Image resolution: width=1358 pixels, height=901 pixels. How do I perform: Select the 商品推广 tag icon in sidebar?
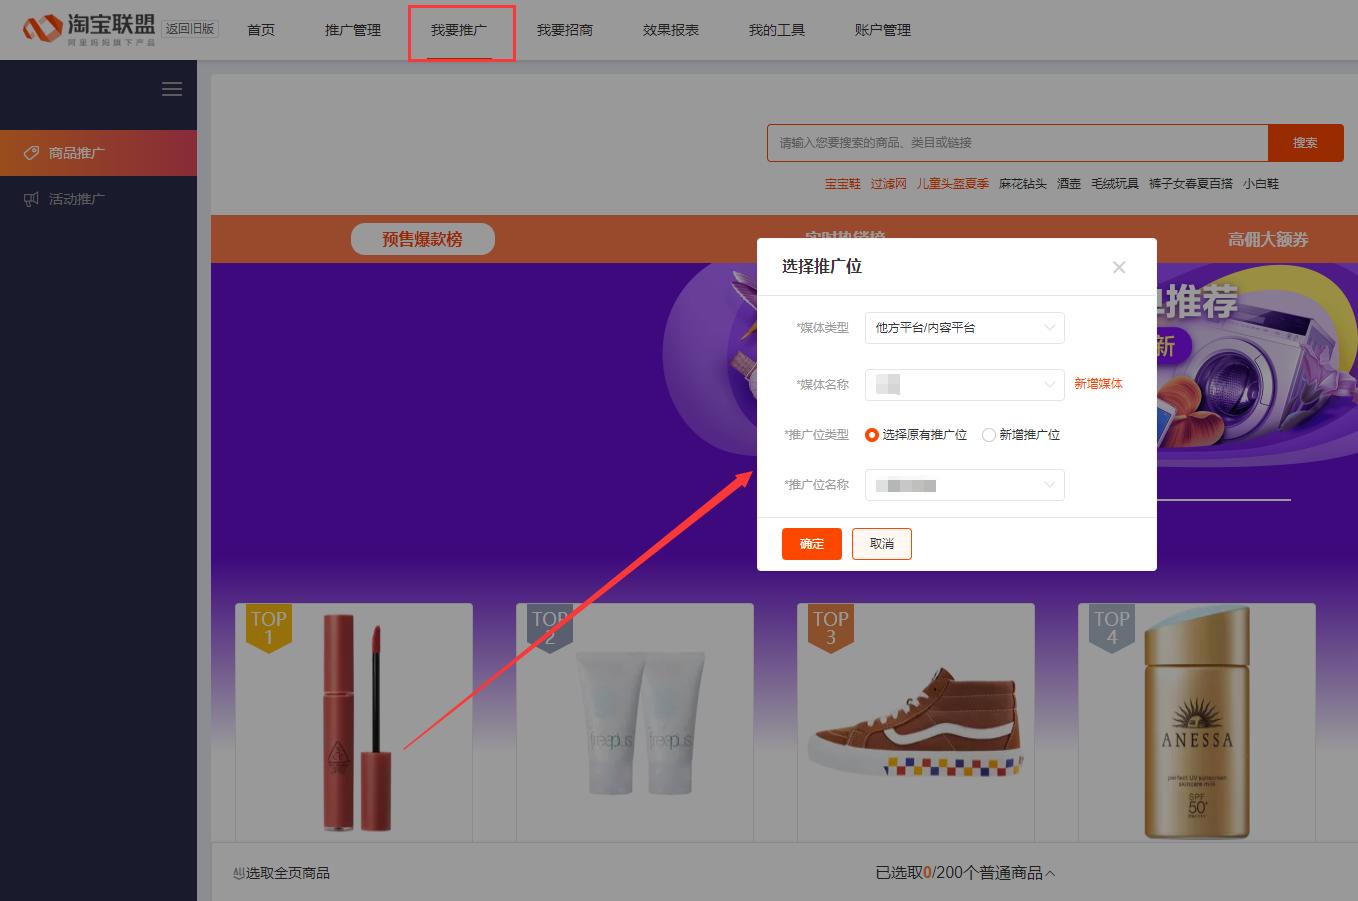(30, 152)
